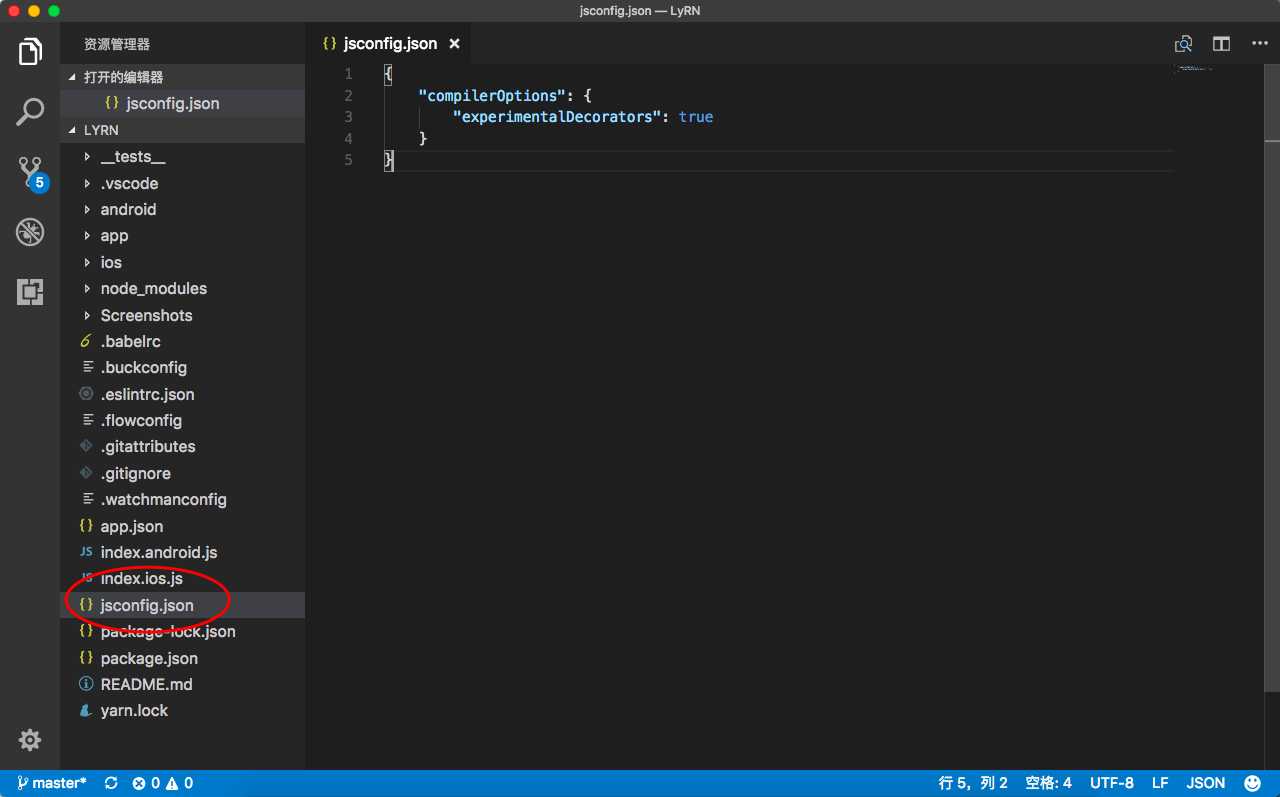Viewport: 1280px width, 797px height.
Task: Open the Search view icon
Action: [30, 112]
